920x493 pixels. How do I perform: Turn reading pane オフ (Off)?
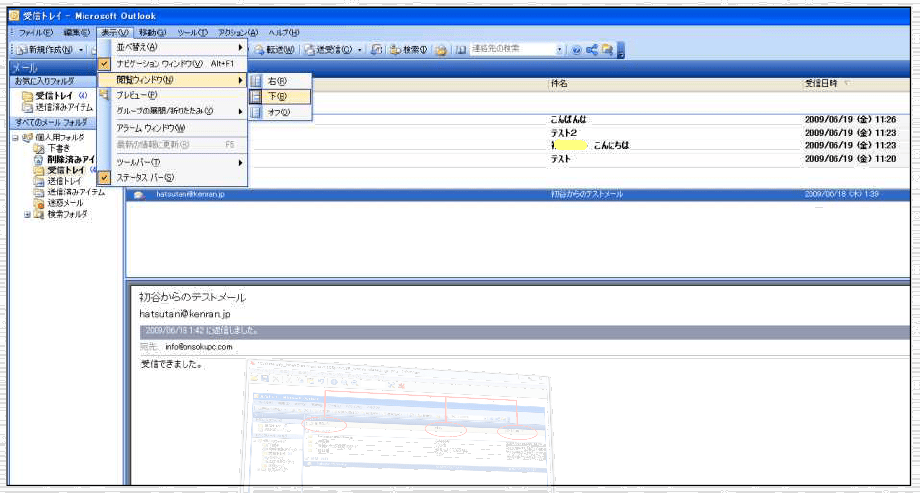click(x=280, y=112)
